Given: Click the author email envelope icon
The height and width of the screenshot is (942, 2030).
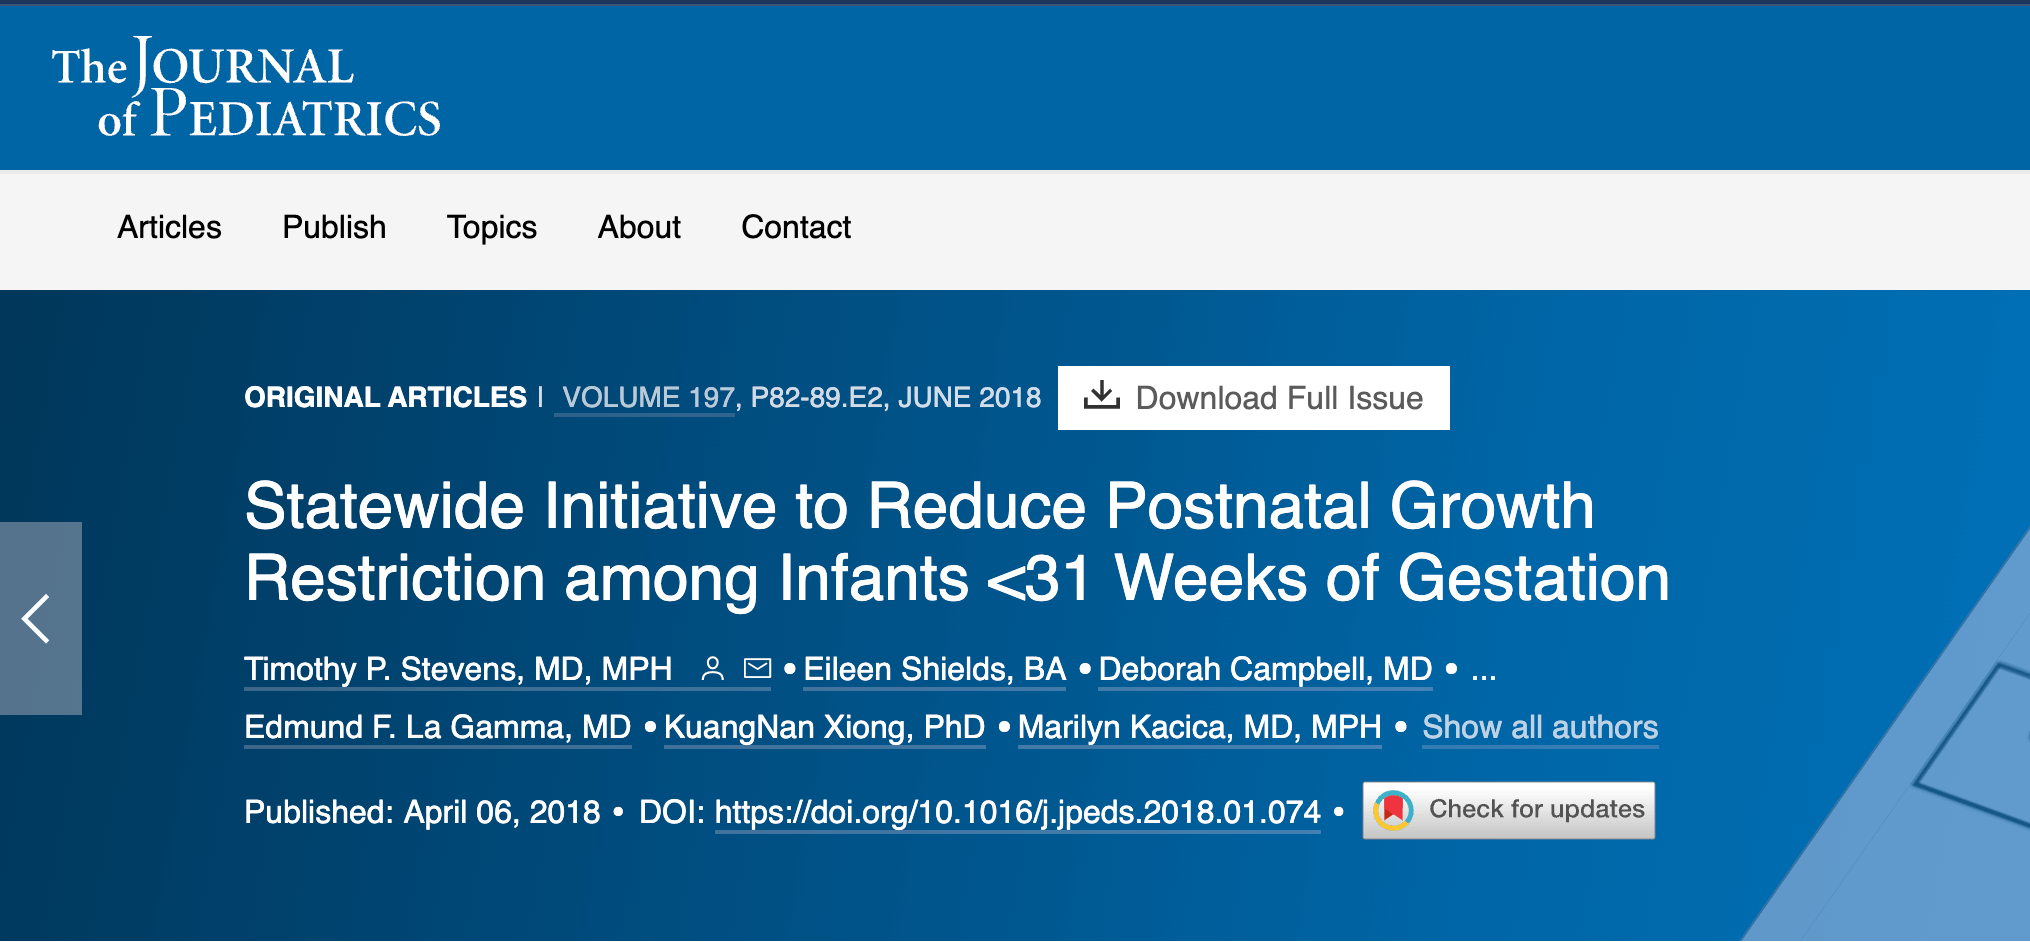Looking at the screenshot, I should coord(758,668).
